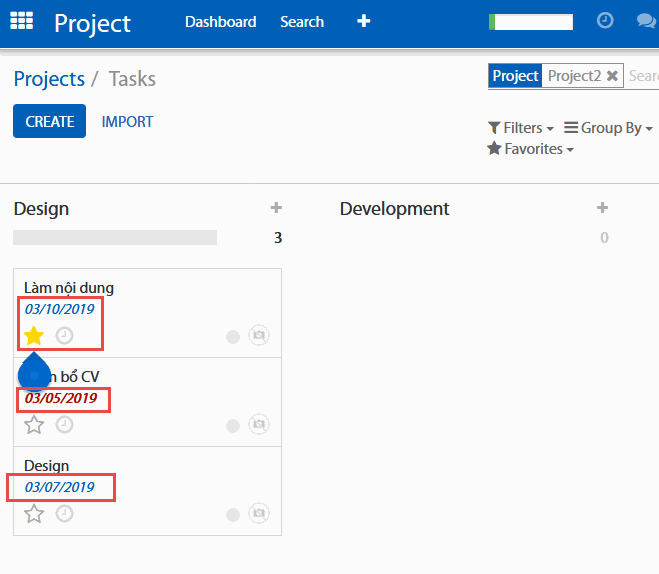Open the Dashboard menu
Image resolution: width=659 pixels, height=574 pixels.
pos(220,22)
